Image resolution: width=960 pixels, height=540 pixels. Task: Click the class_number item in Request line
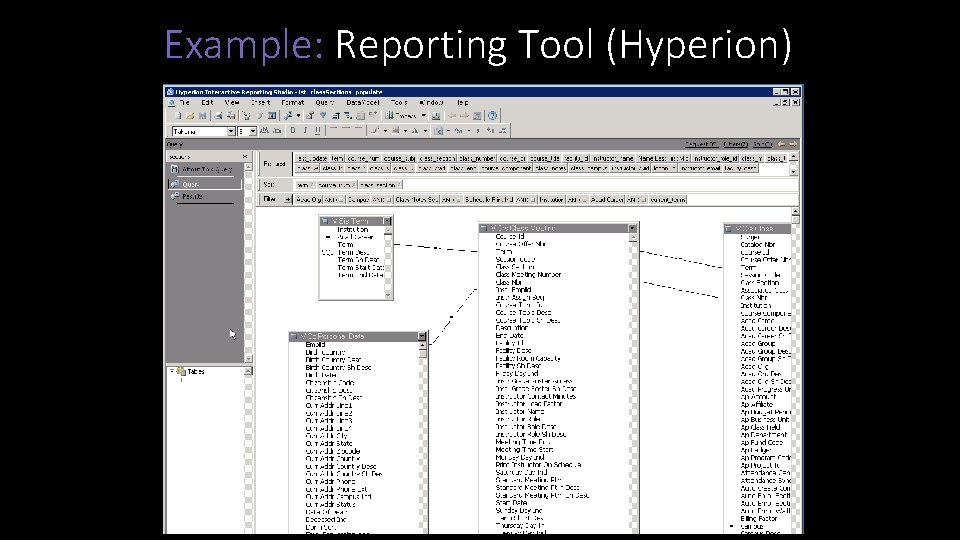[x=477, y=158]
